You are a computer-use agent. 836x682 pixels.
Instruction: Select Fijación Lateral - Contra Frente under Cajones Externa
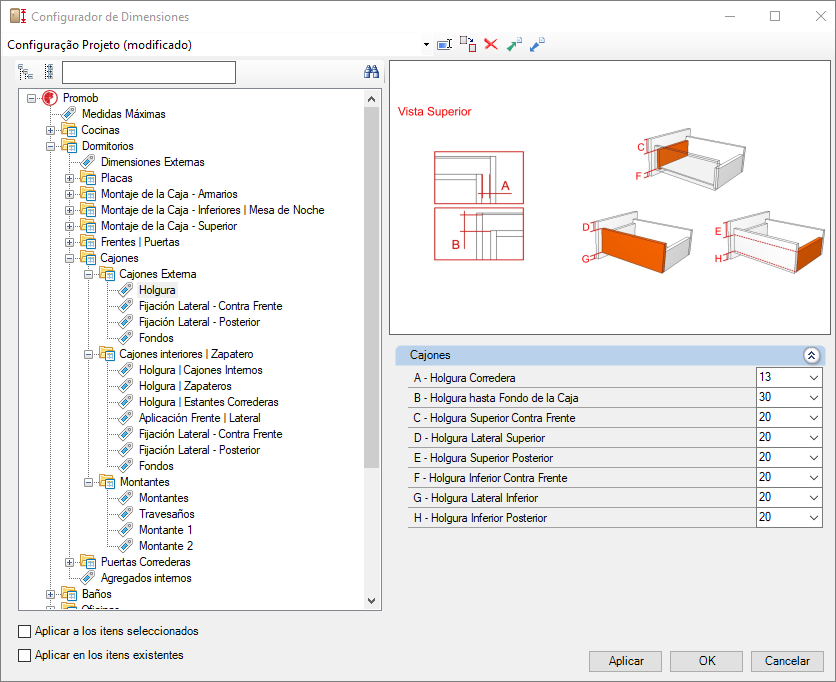coord(210,306)
